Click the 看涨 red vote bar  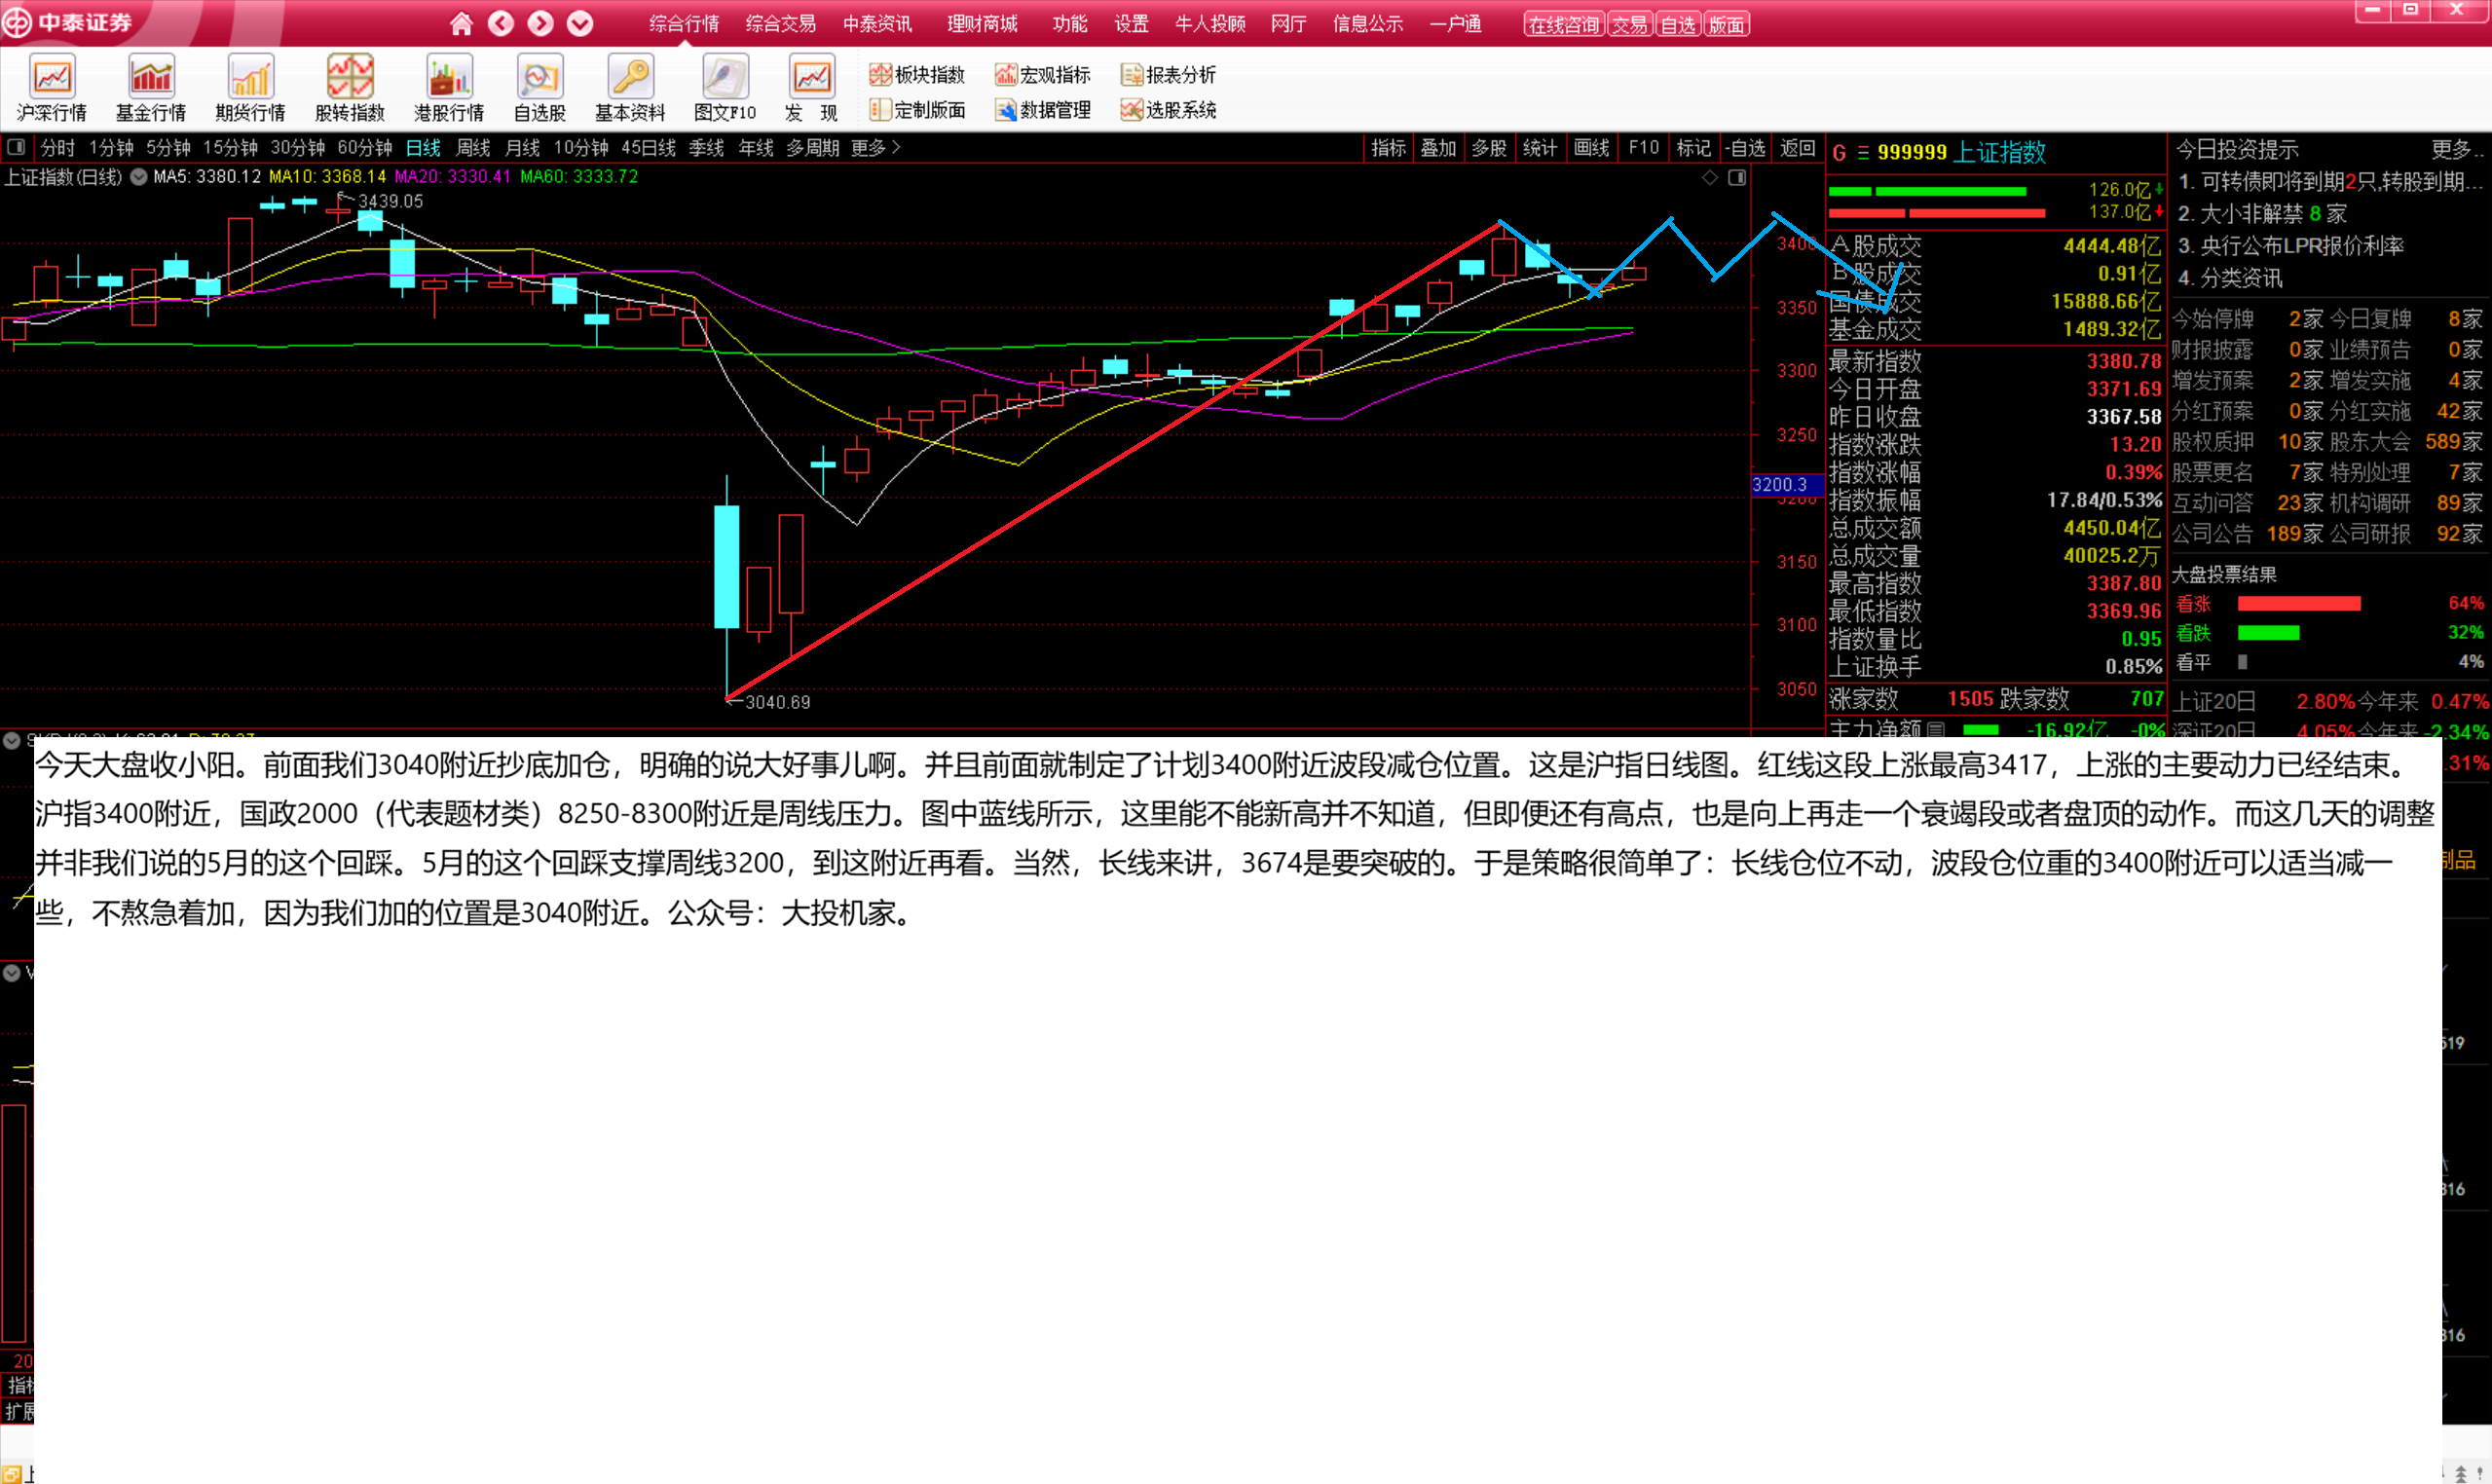coord(2299,603)
